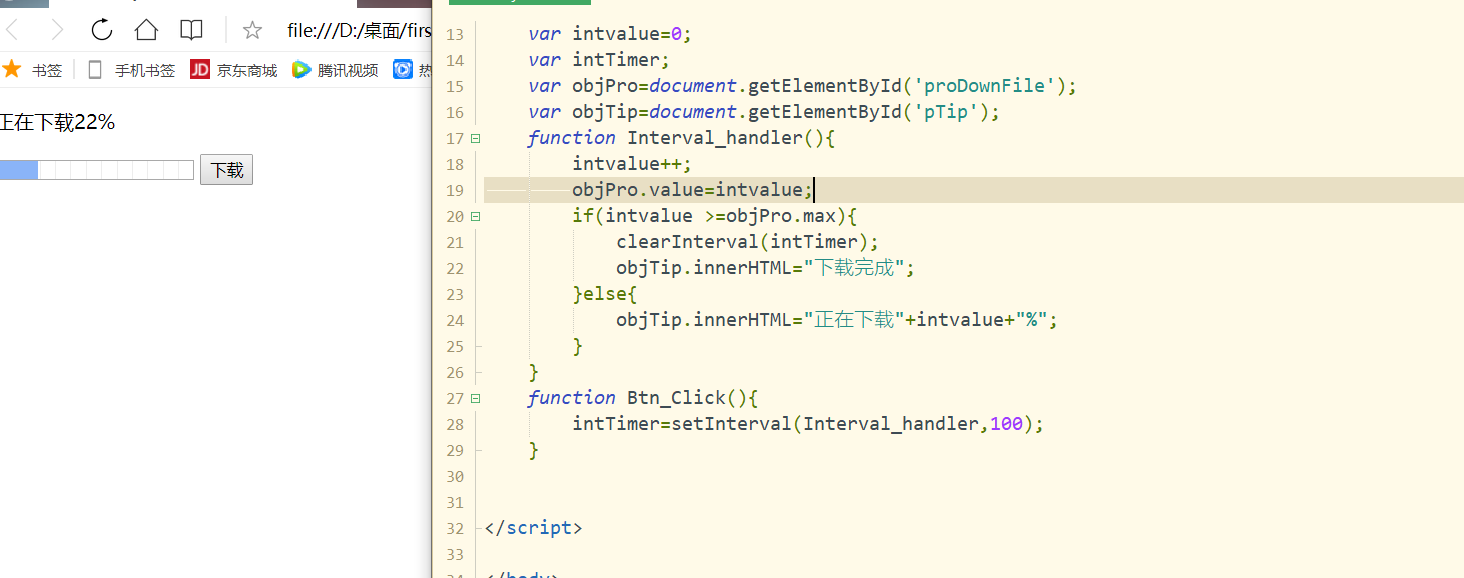Click the orange star bookmarks icon
The width and height of the screenshot is (1464, 578).
tap(12, 69)
